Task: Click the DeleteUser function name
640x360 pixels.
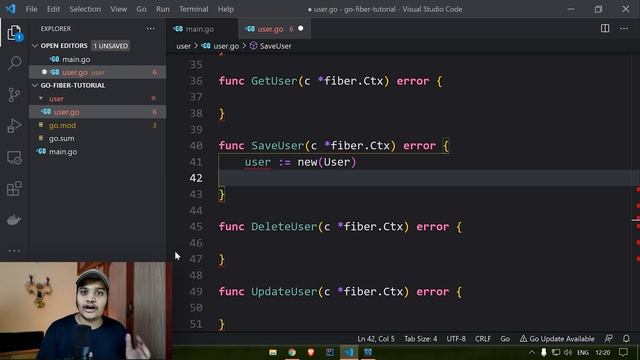Action: click(x=284, y=227)
